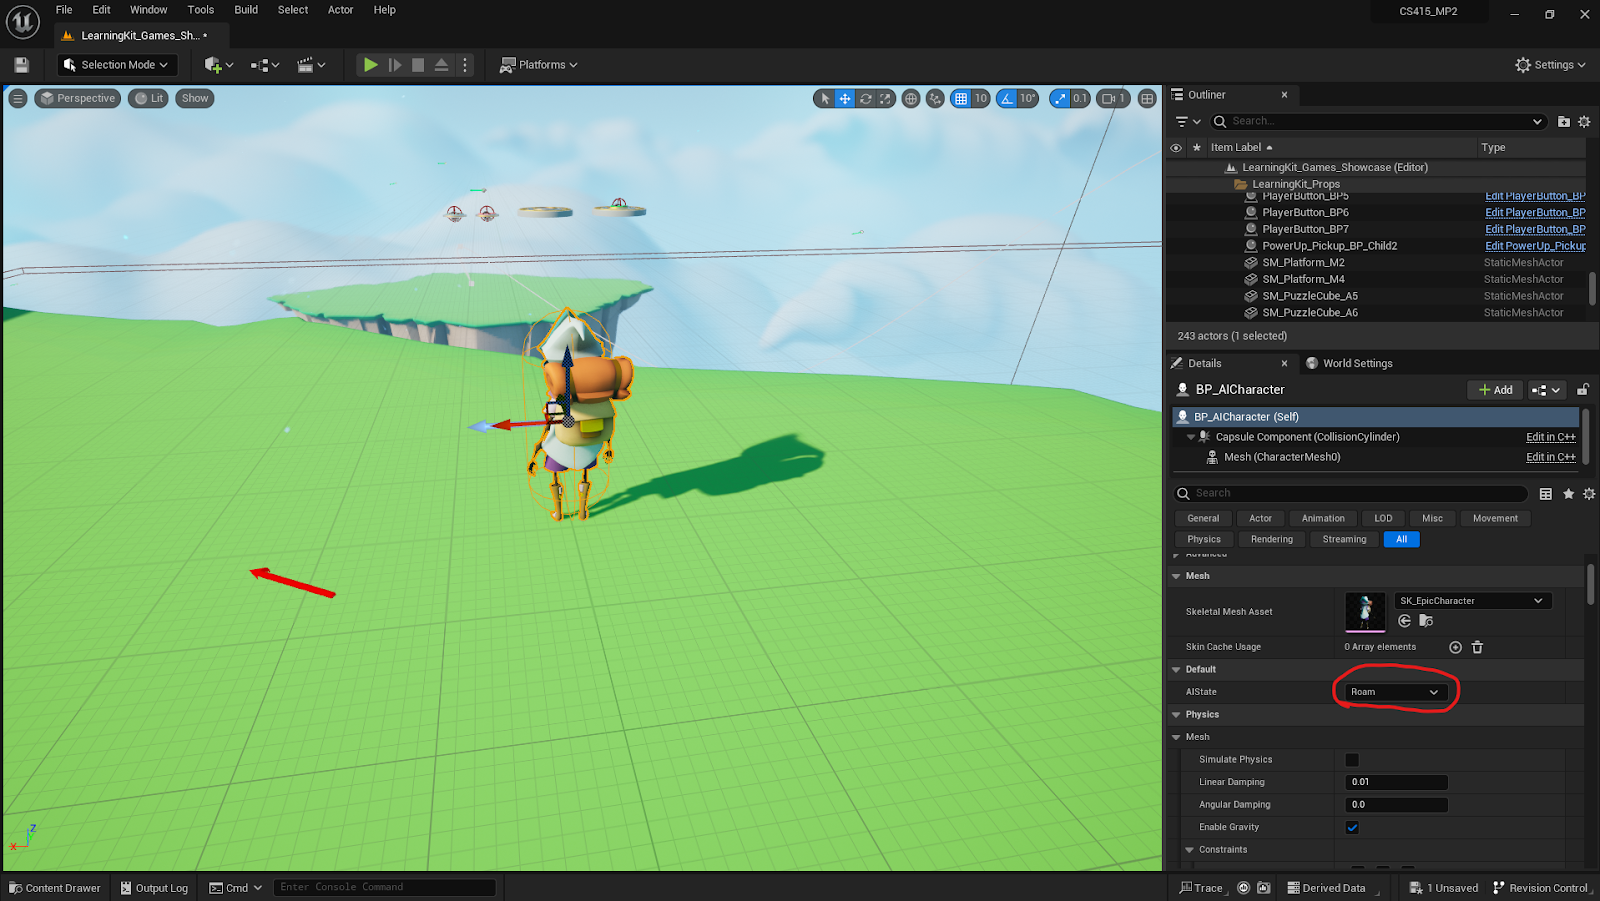Open Edit PlayerButton_BP link for PlayerButton_BP6

1535,212
